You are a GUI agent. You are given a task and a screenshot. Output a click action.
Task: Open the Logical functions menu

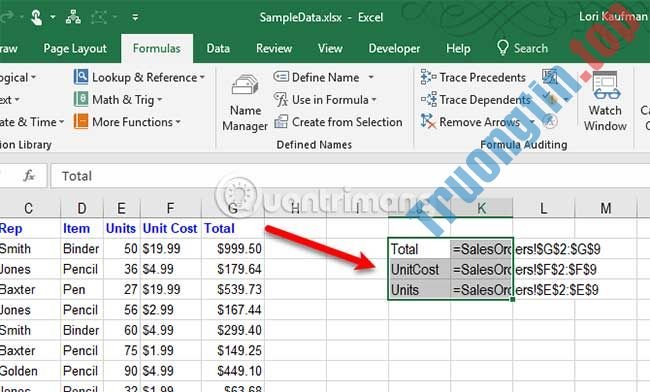click(18, 77)
